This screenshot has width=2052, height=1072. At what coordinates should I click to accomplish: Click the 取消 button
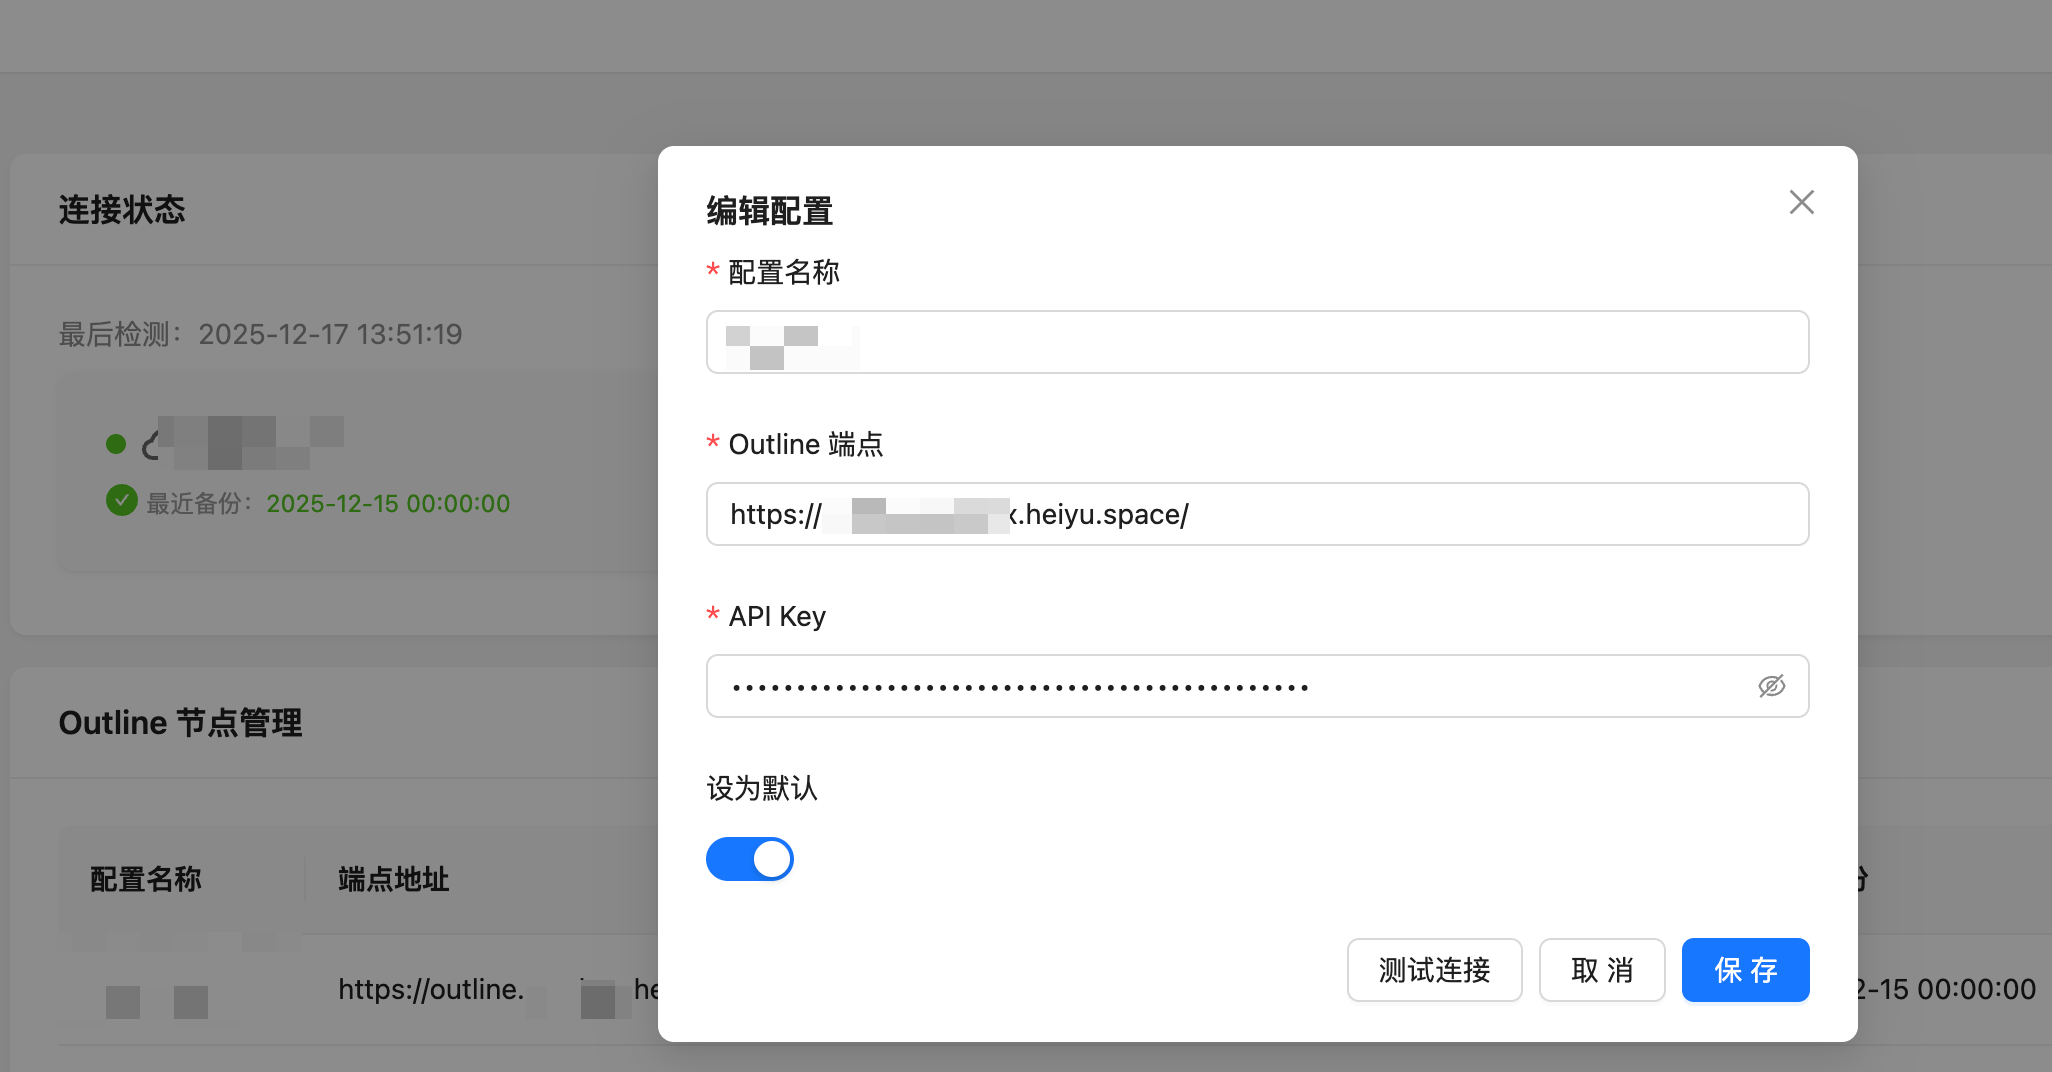coord(1601,970)
